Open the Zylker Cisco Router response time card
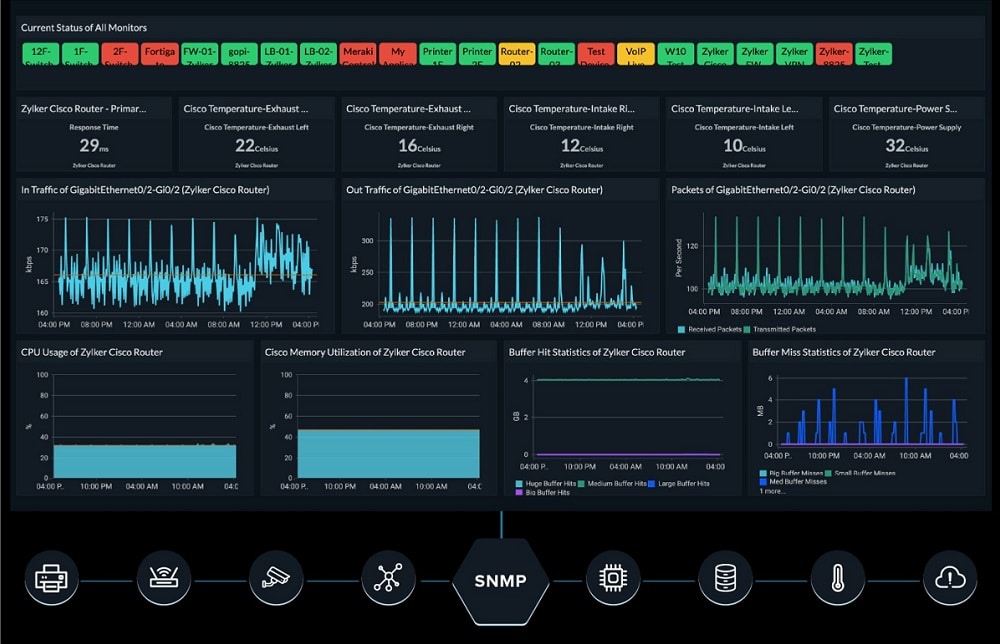1000x644 pixels. (94, 135)
